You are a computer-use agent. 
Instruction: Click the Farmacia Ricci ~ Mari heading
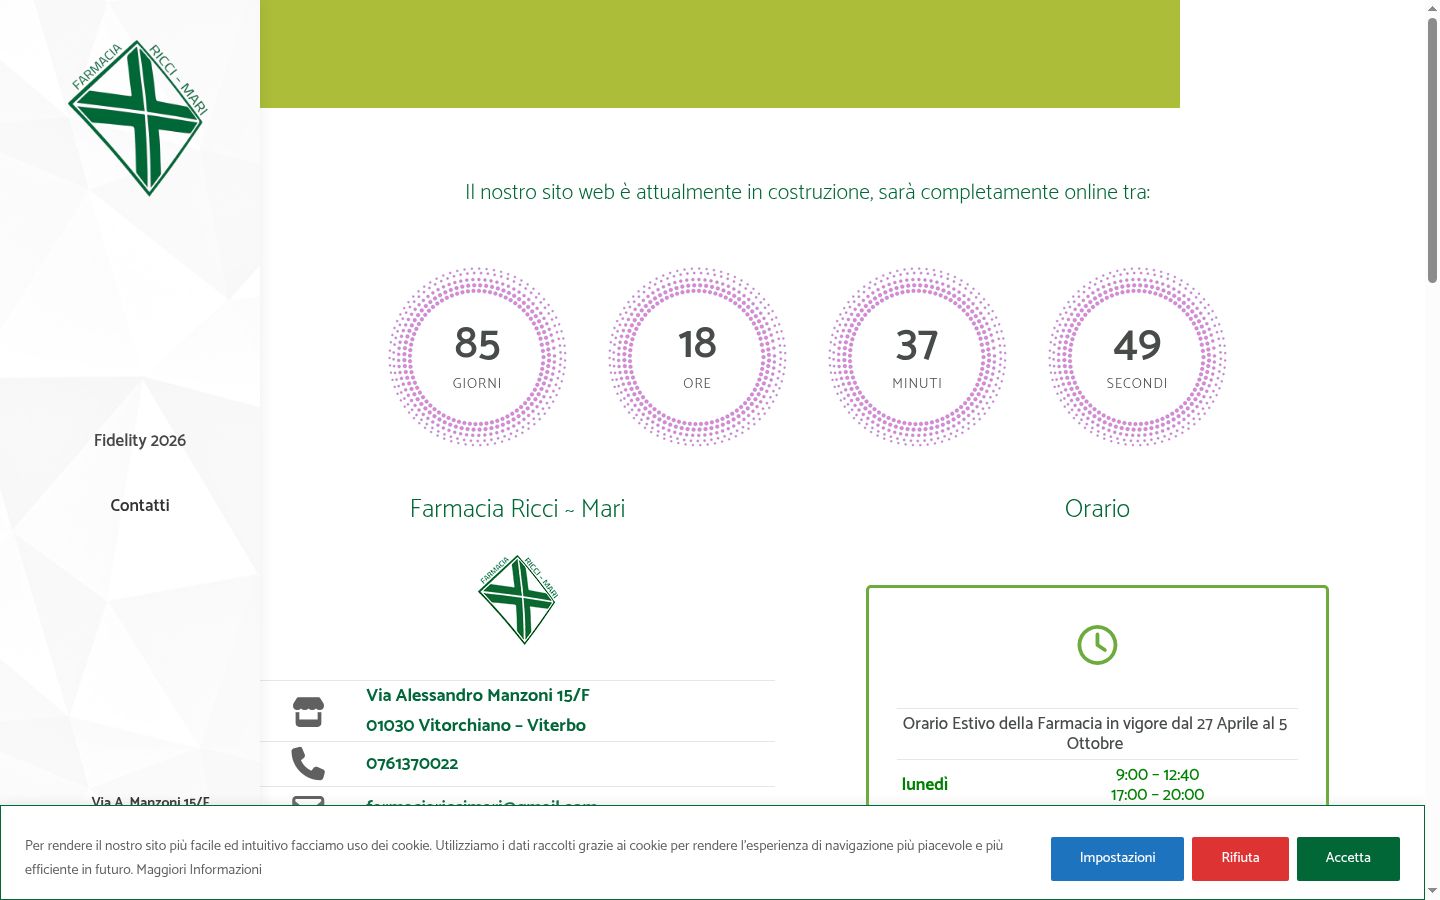pyautogui.click(x=518, y=509)
